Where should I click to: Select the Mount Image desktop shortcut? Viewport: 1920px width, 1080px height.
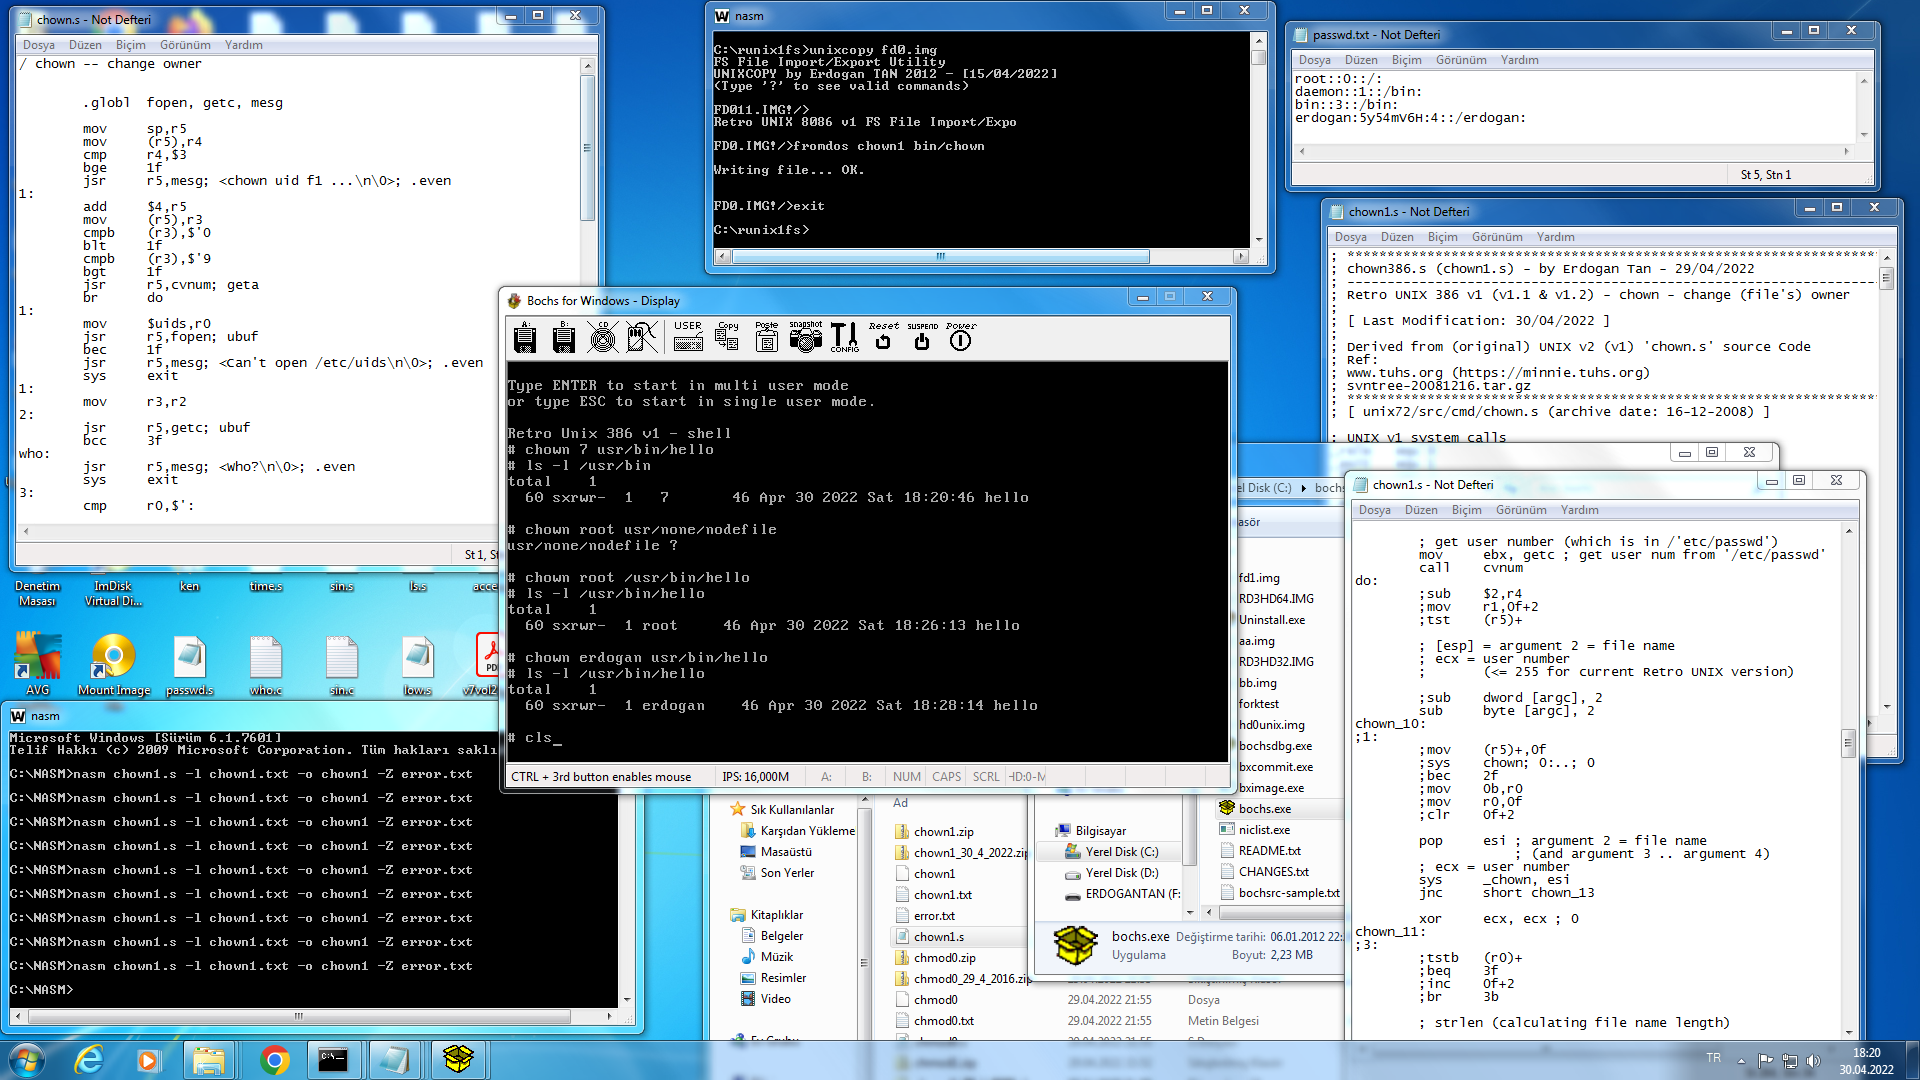114,664
